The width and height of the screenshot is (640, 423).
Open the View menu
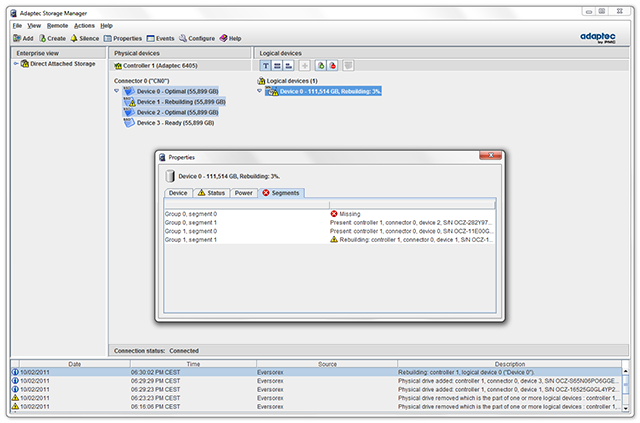pyautogui.click(x=34, y=26)
